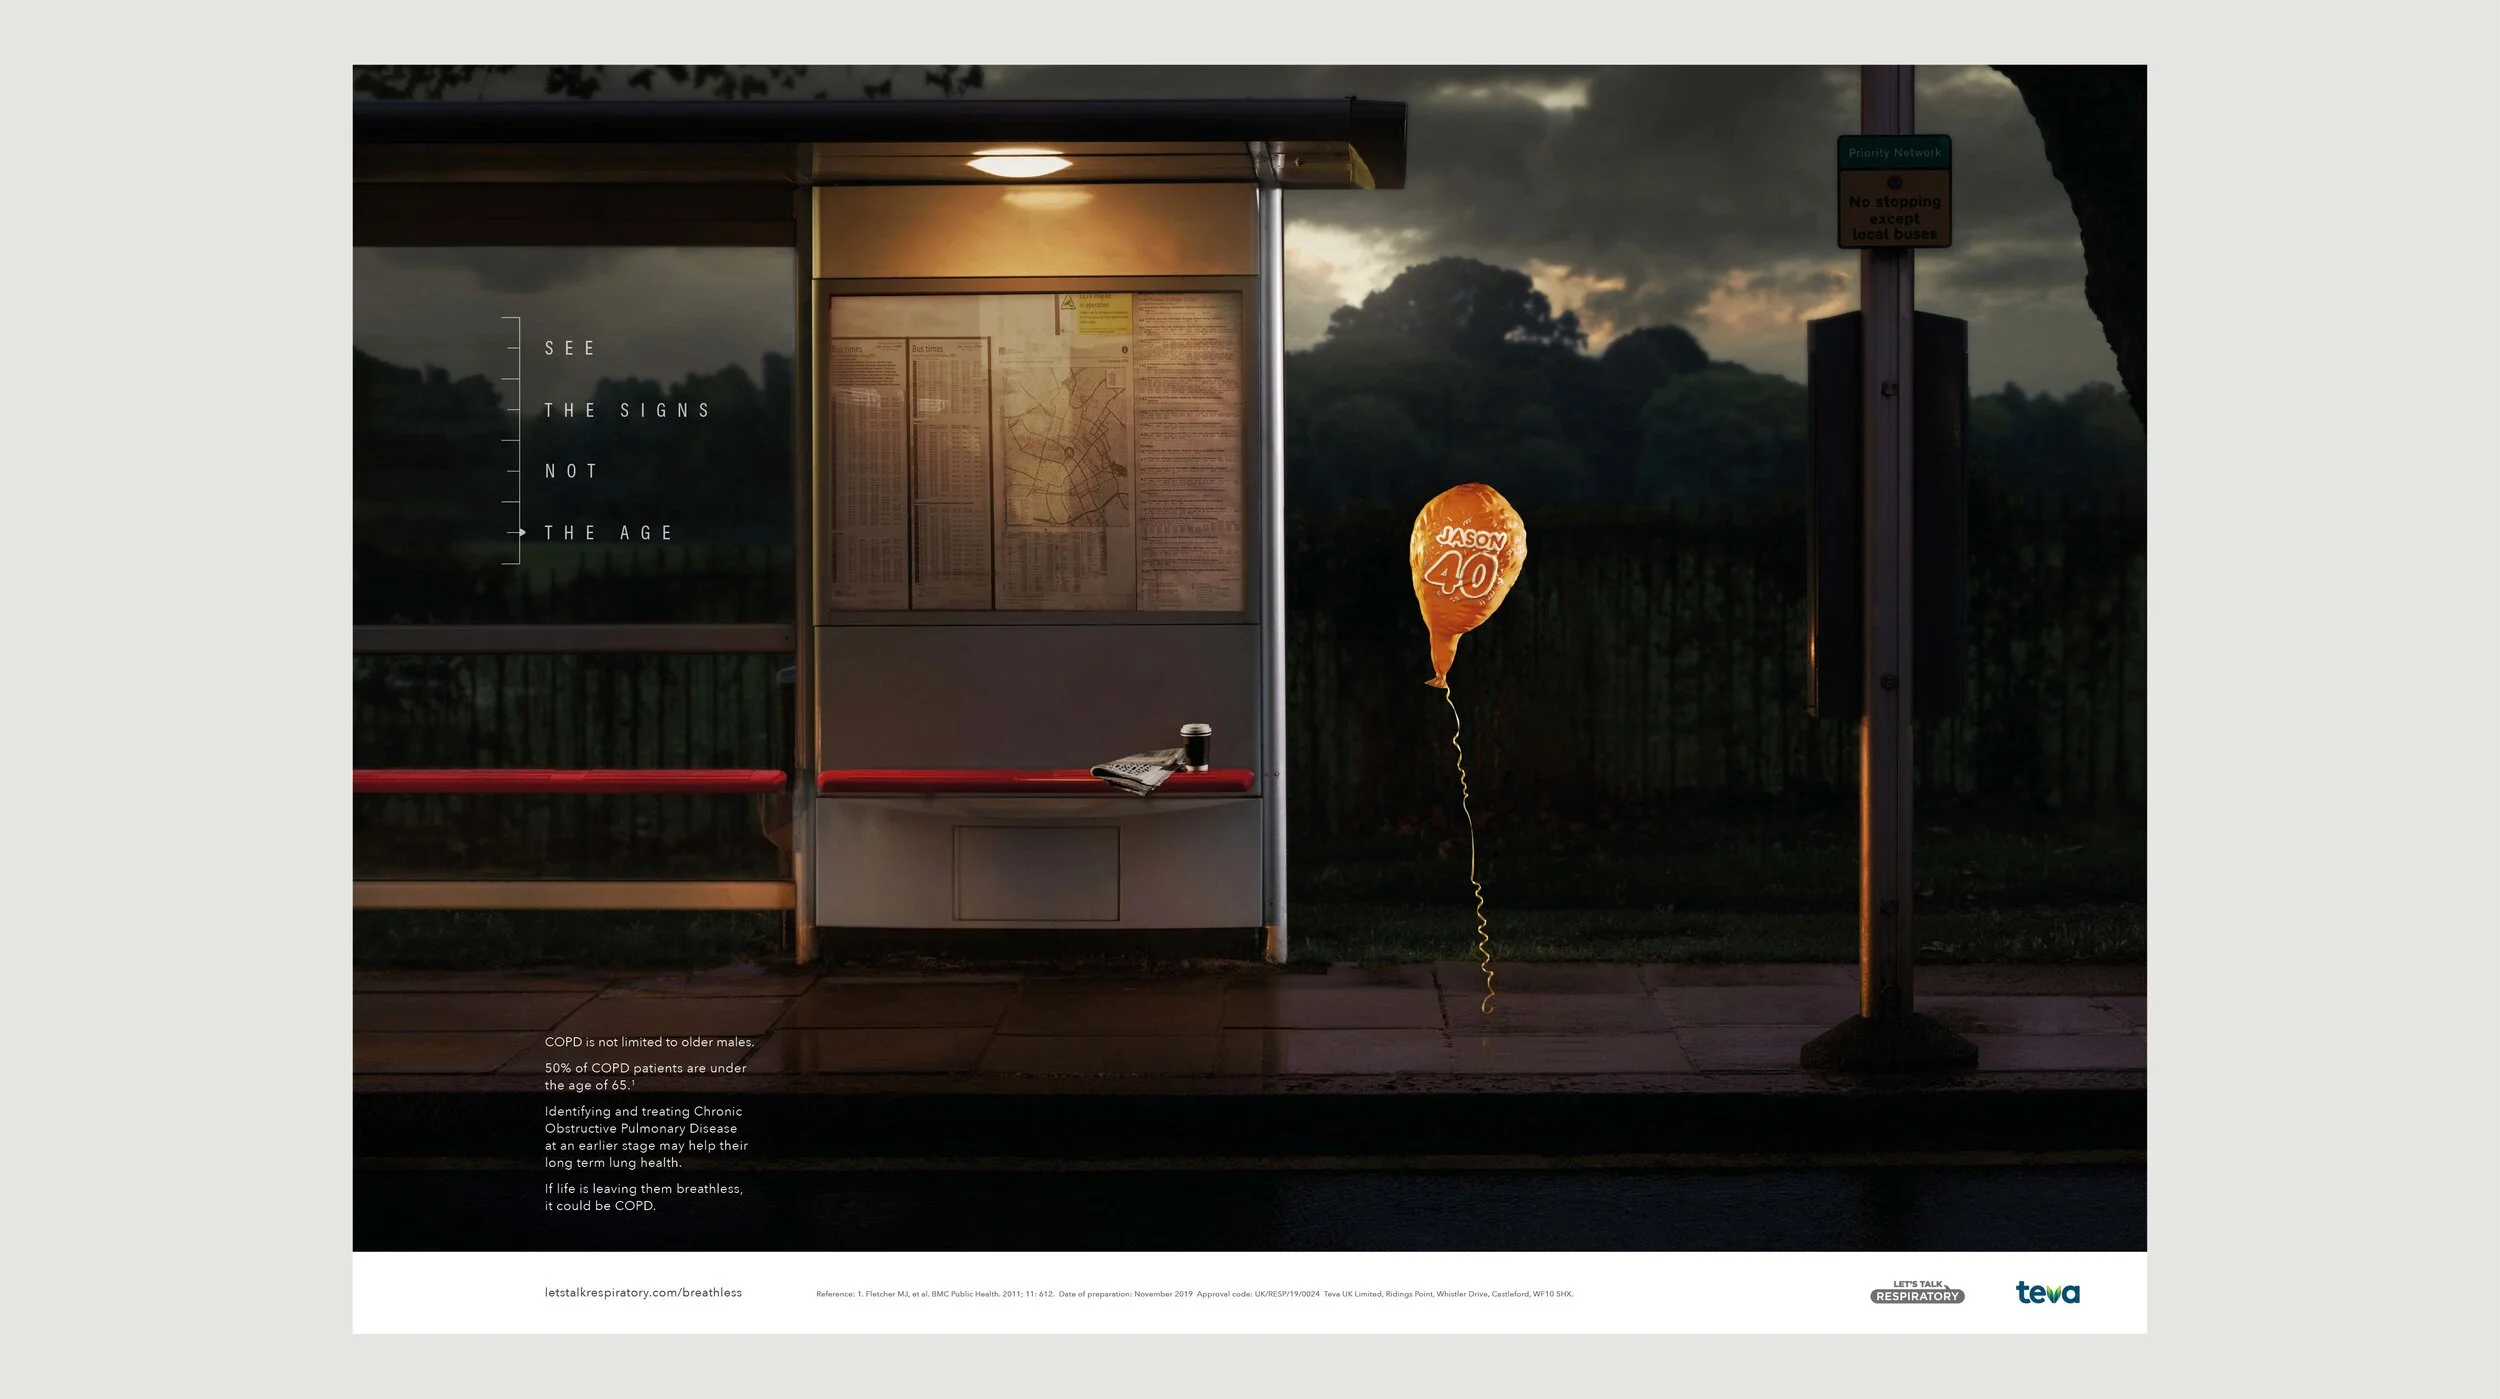Click the No stopping except local buses sign

pyautogui.click(x=1894, y=217)
